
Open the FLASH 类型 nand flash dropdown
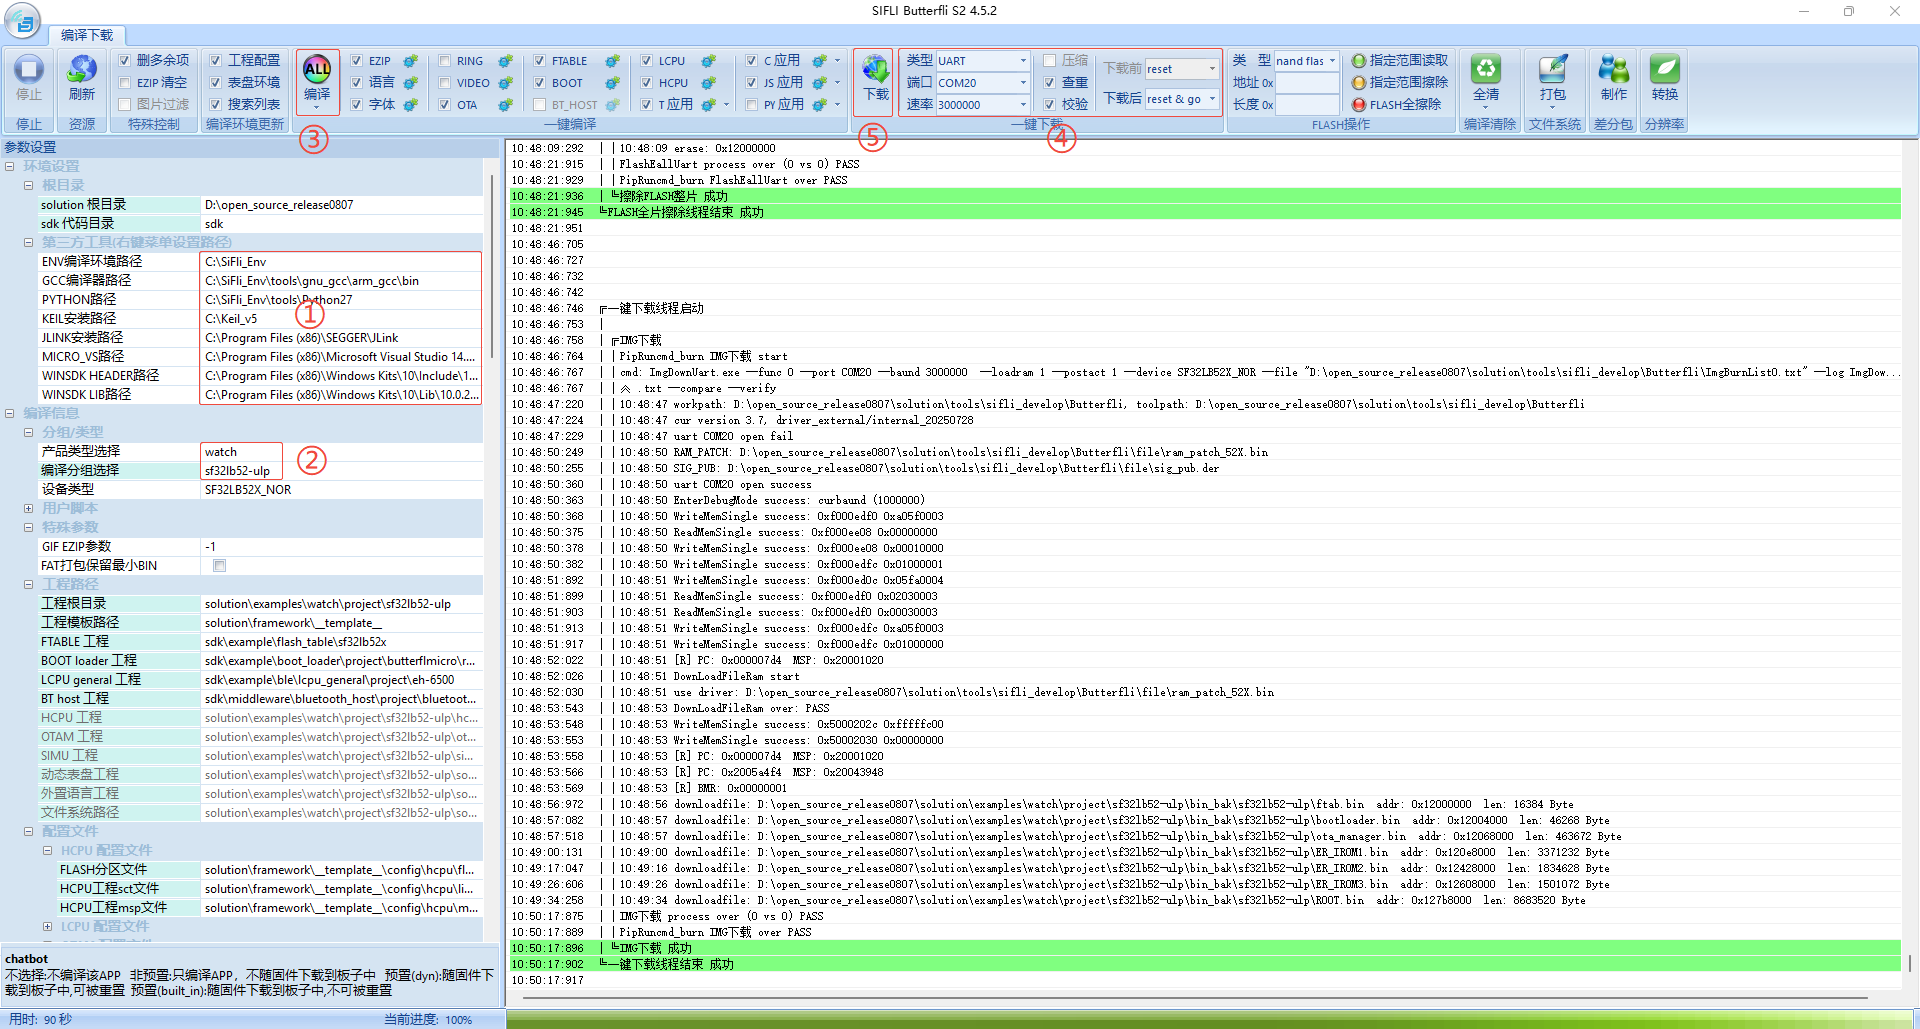1331,61
